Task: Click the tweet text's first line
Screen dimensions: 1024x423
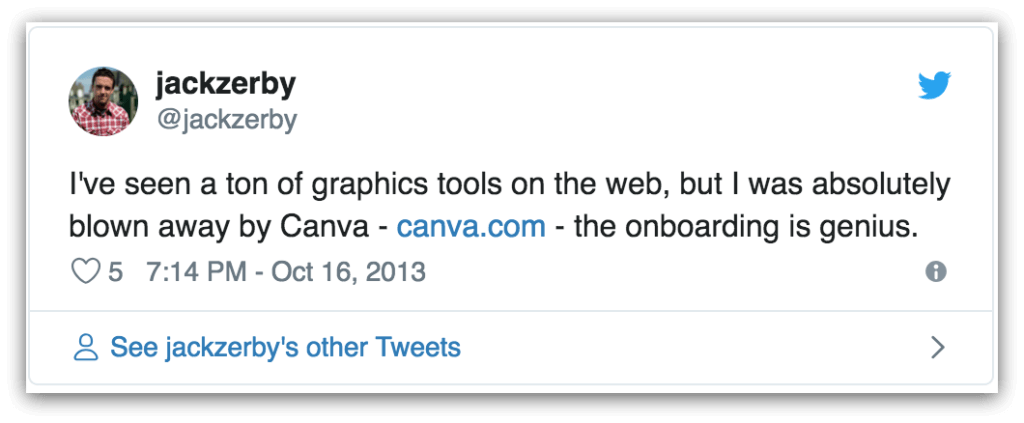Action: point(510,186)
